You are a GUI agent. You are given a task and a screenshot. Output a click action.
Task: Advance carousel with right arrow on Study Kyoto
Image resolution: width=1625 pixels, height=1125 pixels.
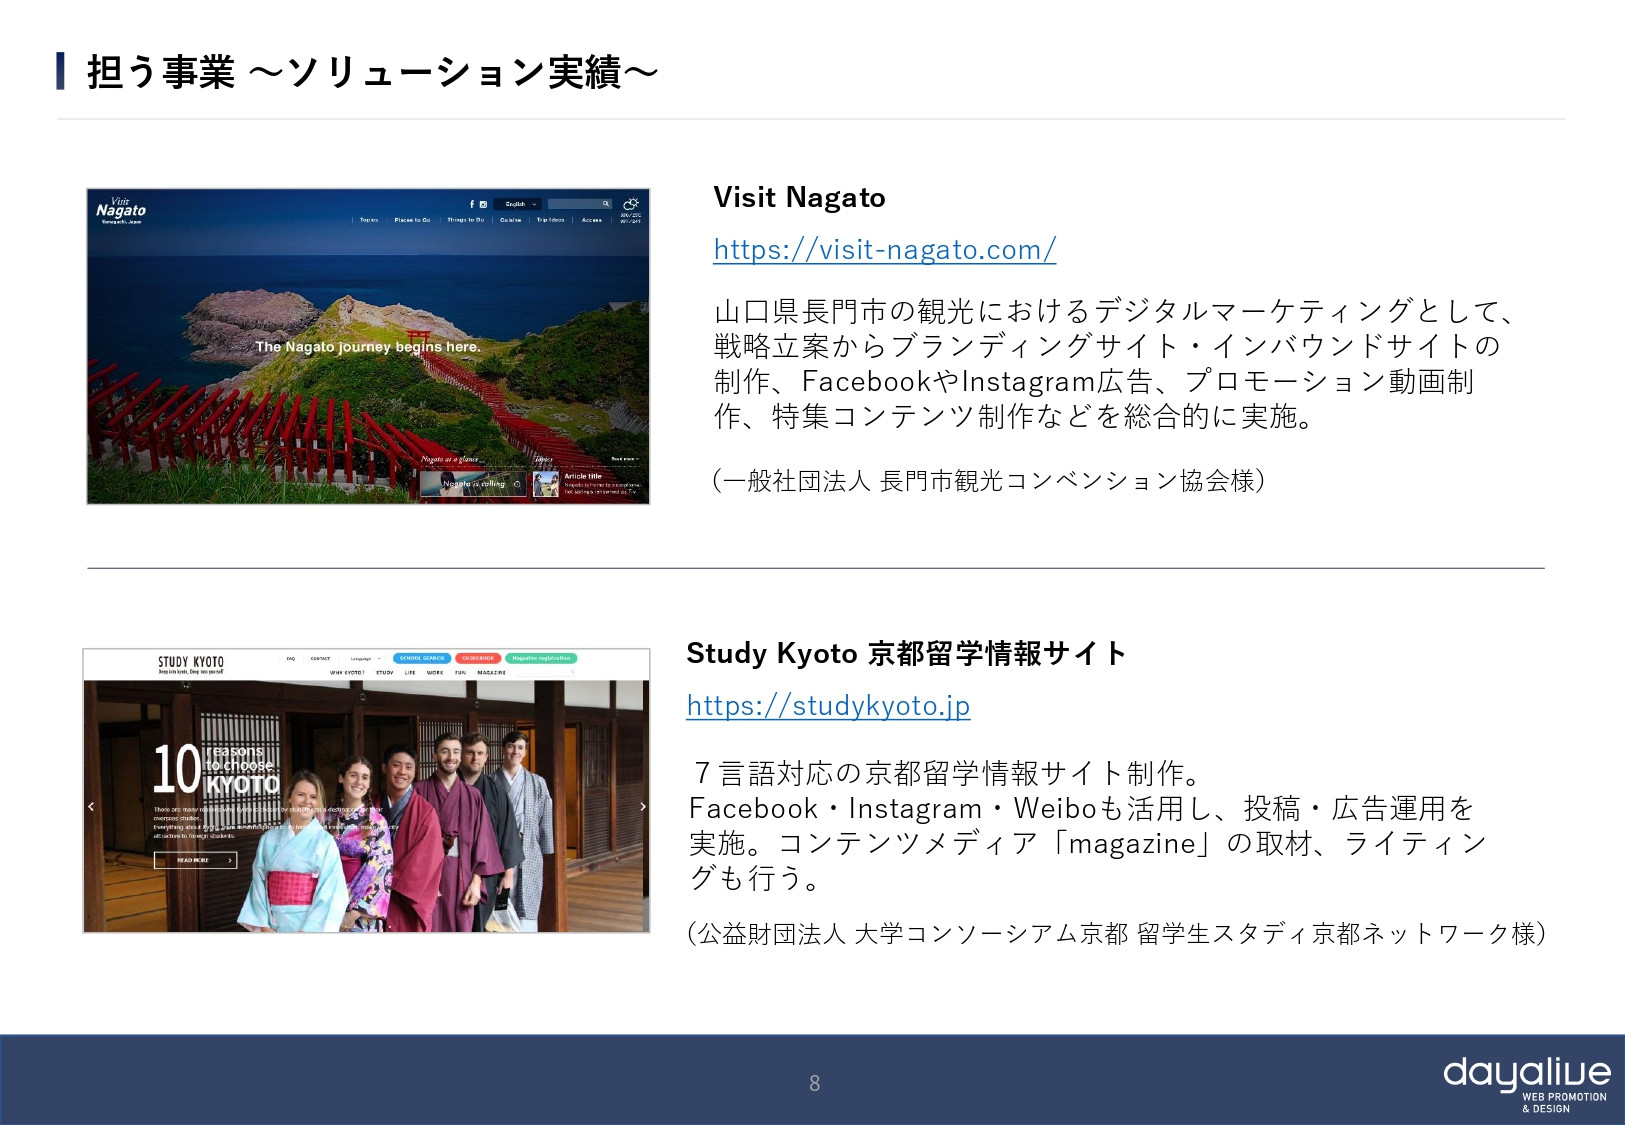(642, 806)
